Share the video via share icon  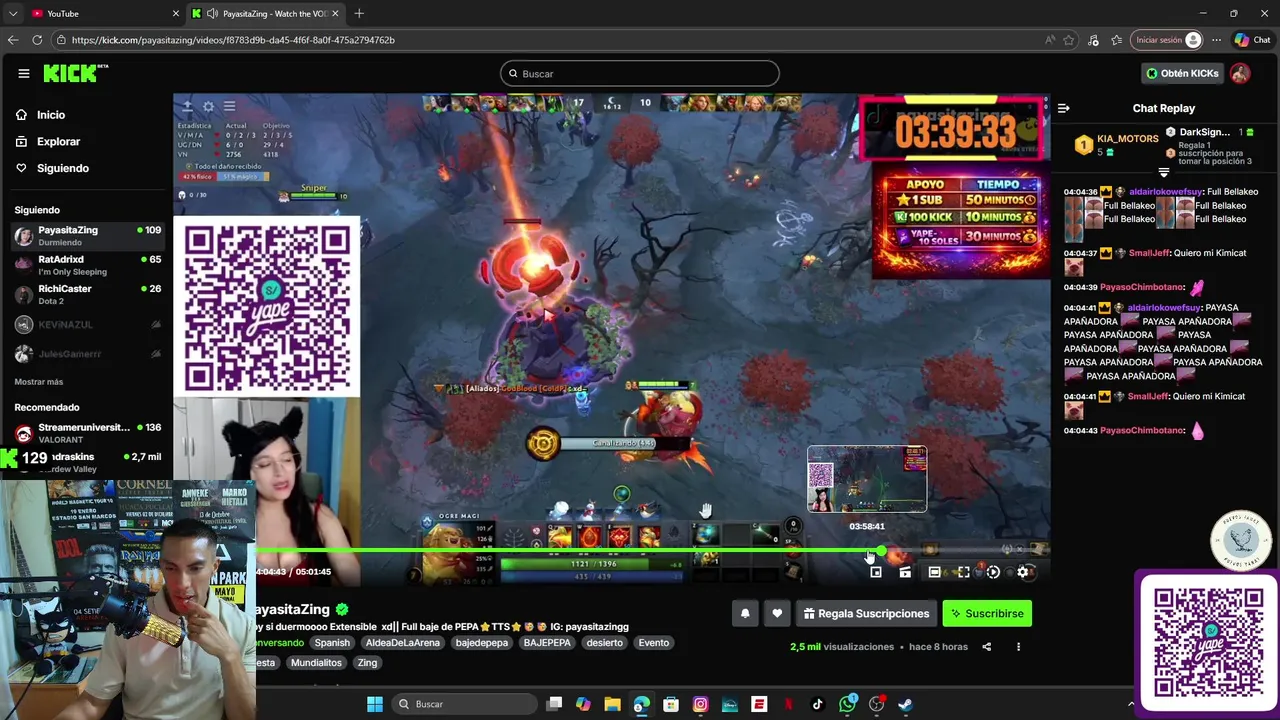[x=986, y=647]
